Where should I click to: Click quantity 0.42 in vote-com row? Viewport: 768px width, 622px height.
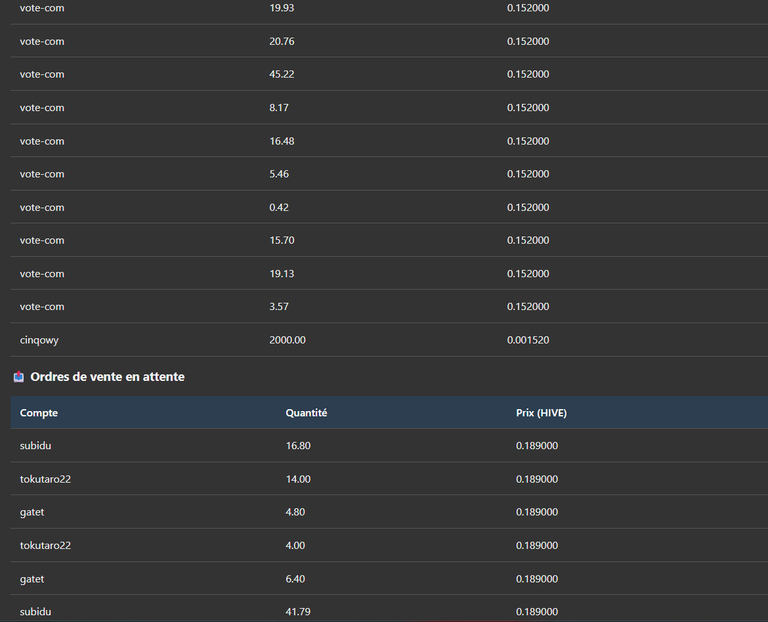[x=279, y=207]
